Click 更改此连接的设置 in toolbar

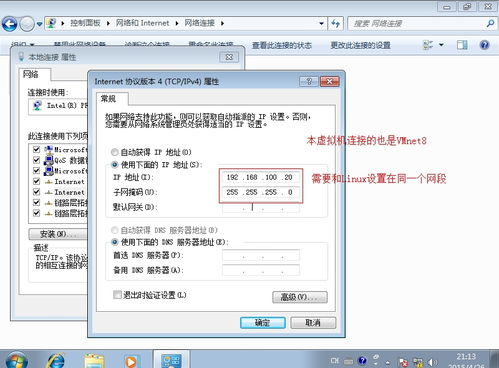[360, 45]
